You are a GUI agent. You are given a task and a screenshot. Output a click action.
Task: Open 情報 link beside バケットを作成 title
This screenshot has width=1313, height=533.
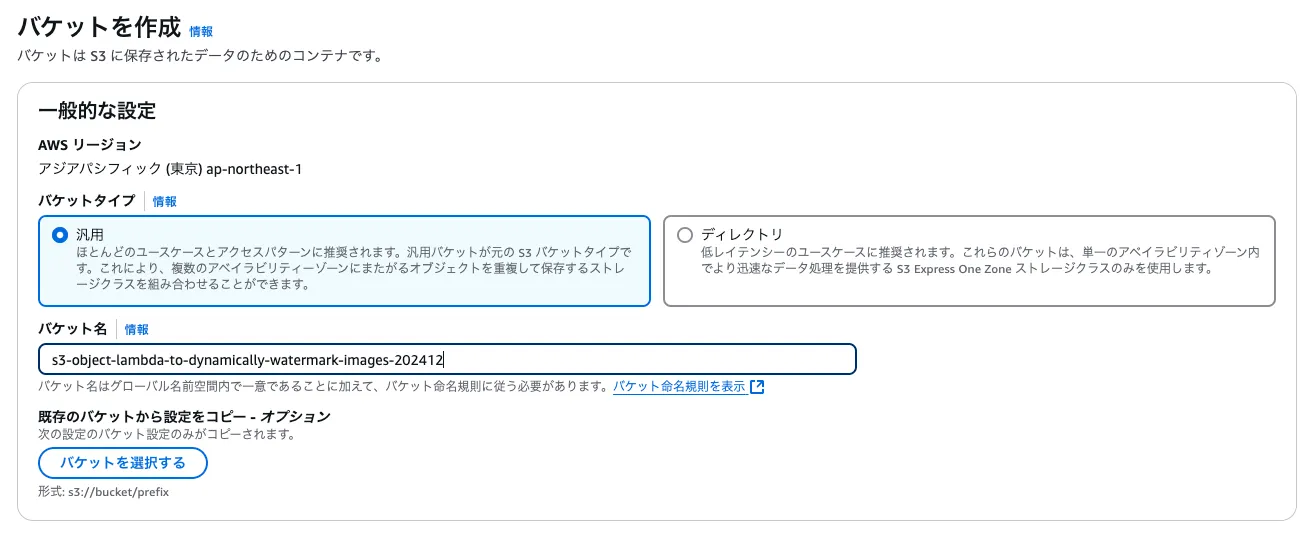[x=201, y=31]
